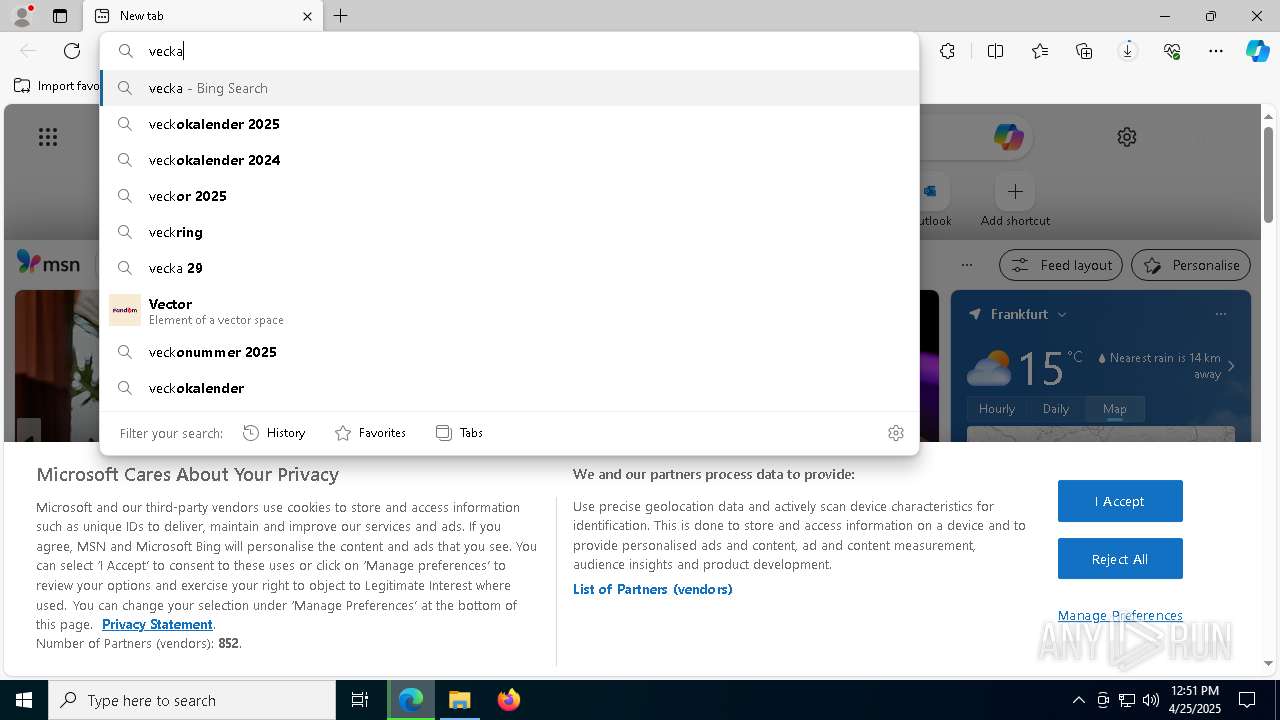Image resolution: width=1280 pixels, height=720 pixels.
Task: Open a new tab with plus button
Action: point(341,16)
